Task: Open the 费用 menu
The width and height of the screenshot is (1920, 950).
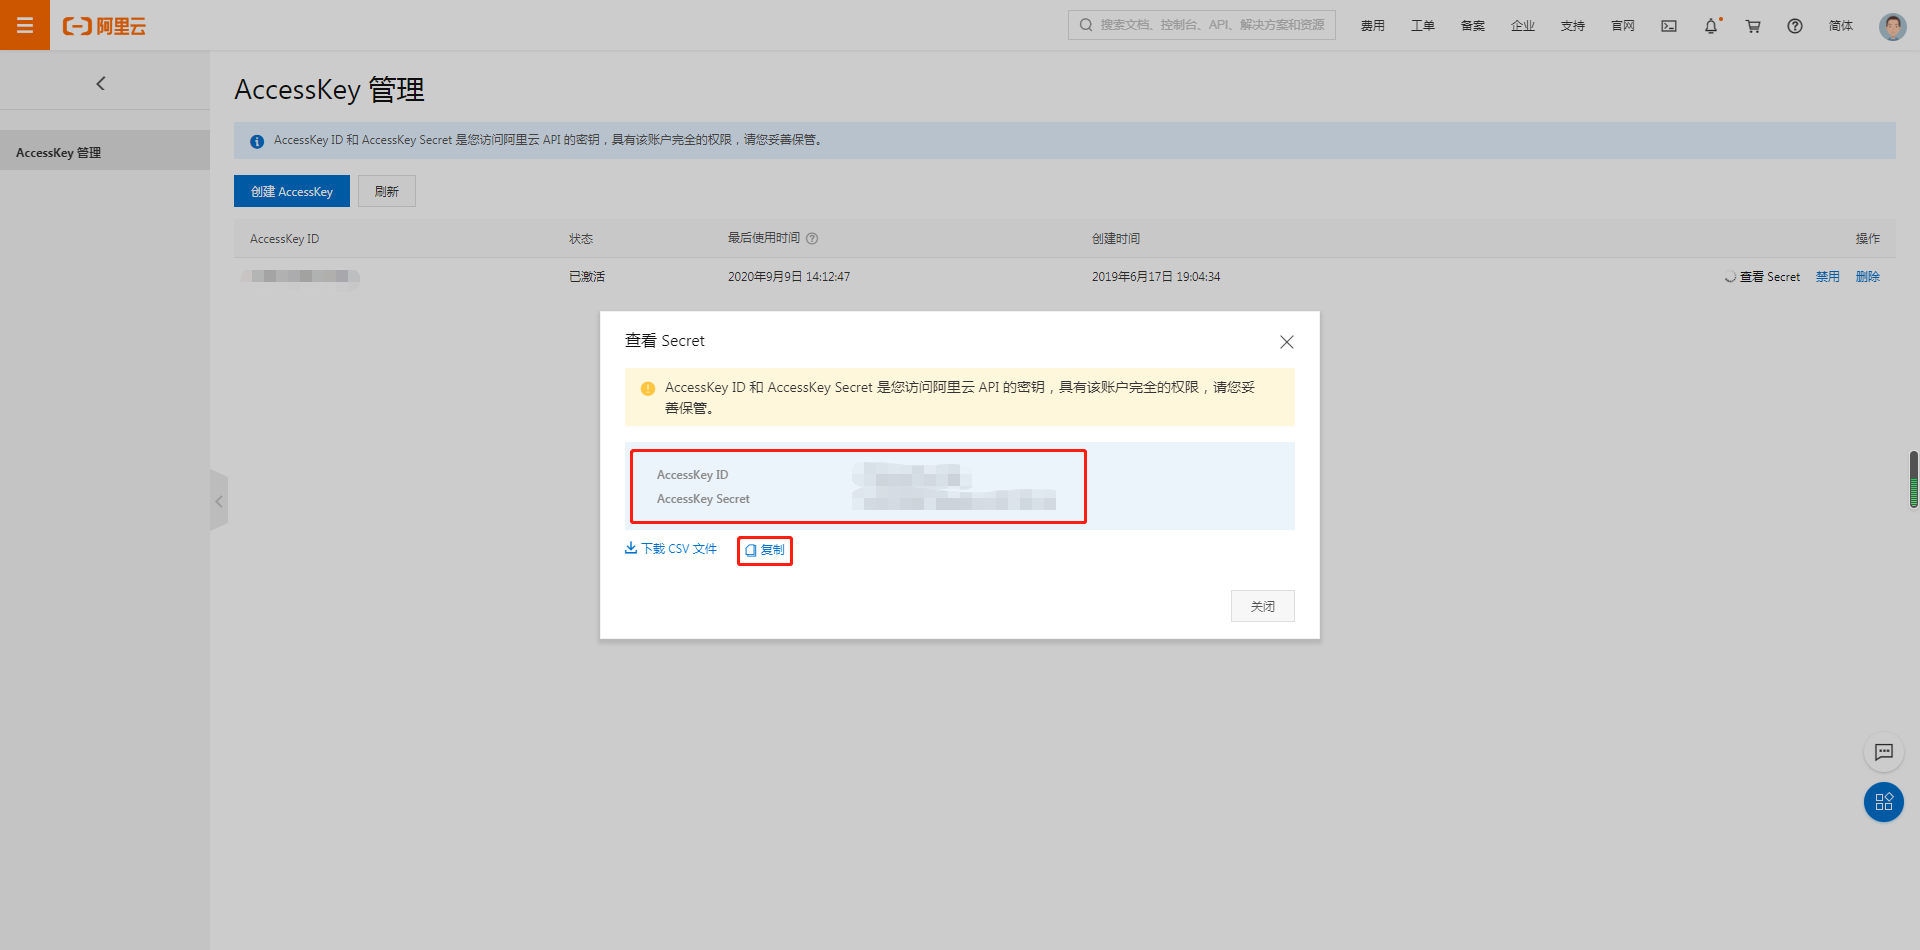Action: [x=1373, y=26]
